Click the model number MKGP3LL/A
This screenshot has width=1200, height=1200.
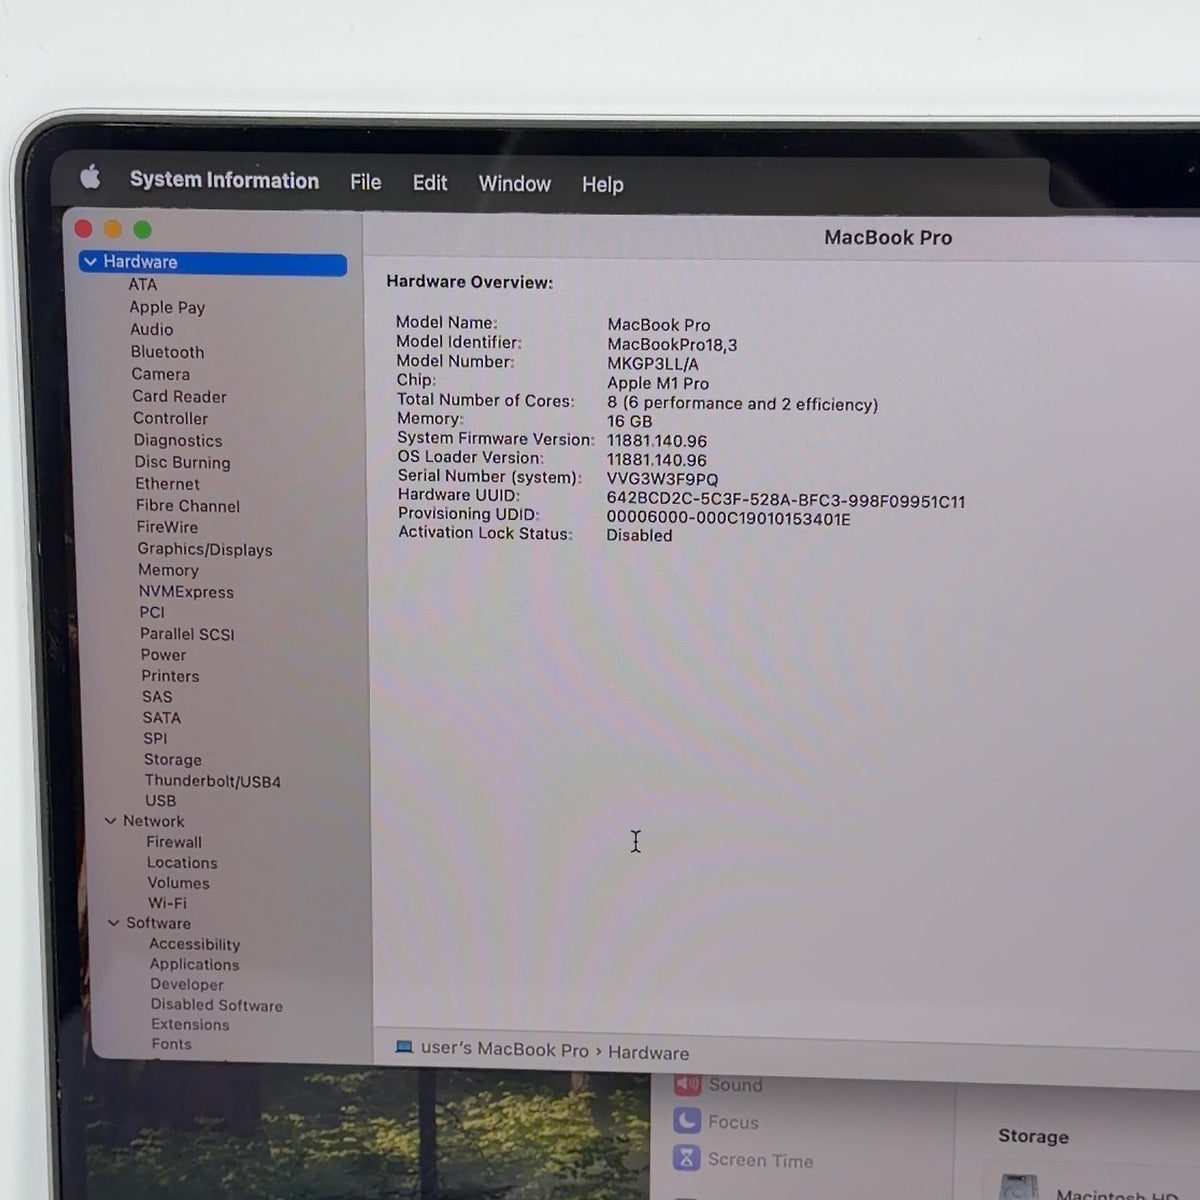[653, 364]
